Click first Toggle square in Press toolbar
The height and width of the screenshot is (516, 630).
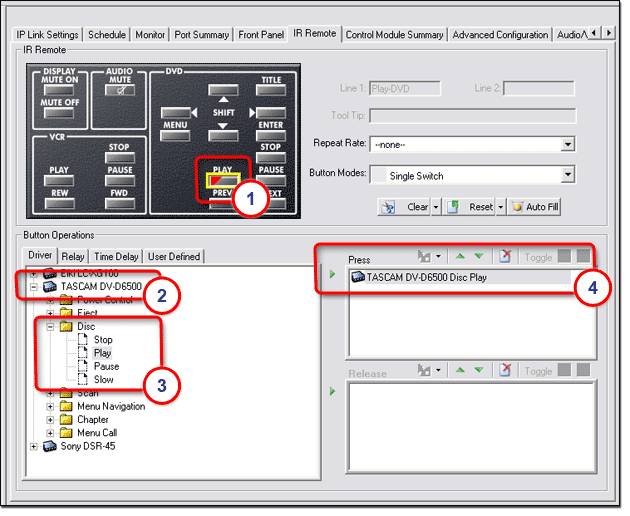[x=565, y=257]
